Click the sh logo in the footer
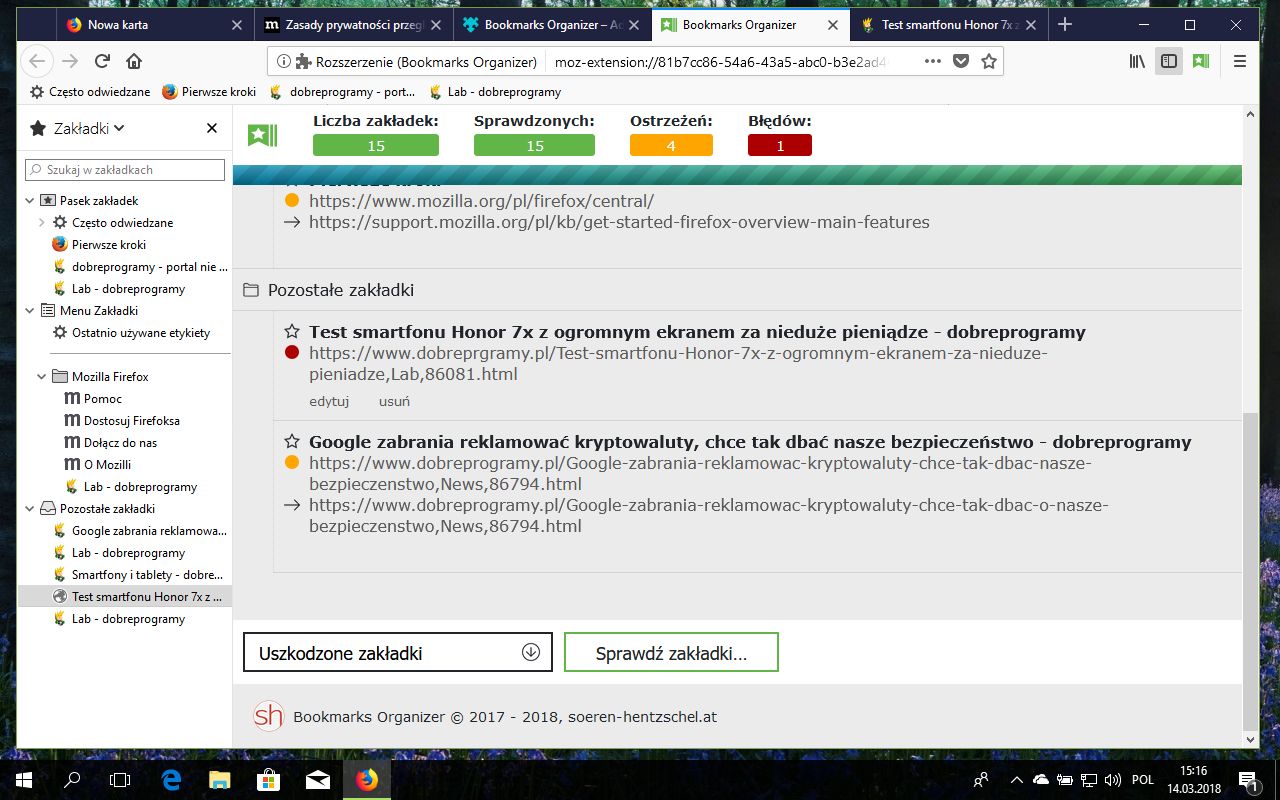1280x800 pixels. click(x=268, y=716)
